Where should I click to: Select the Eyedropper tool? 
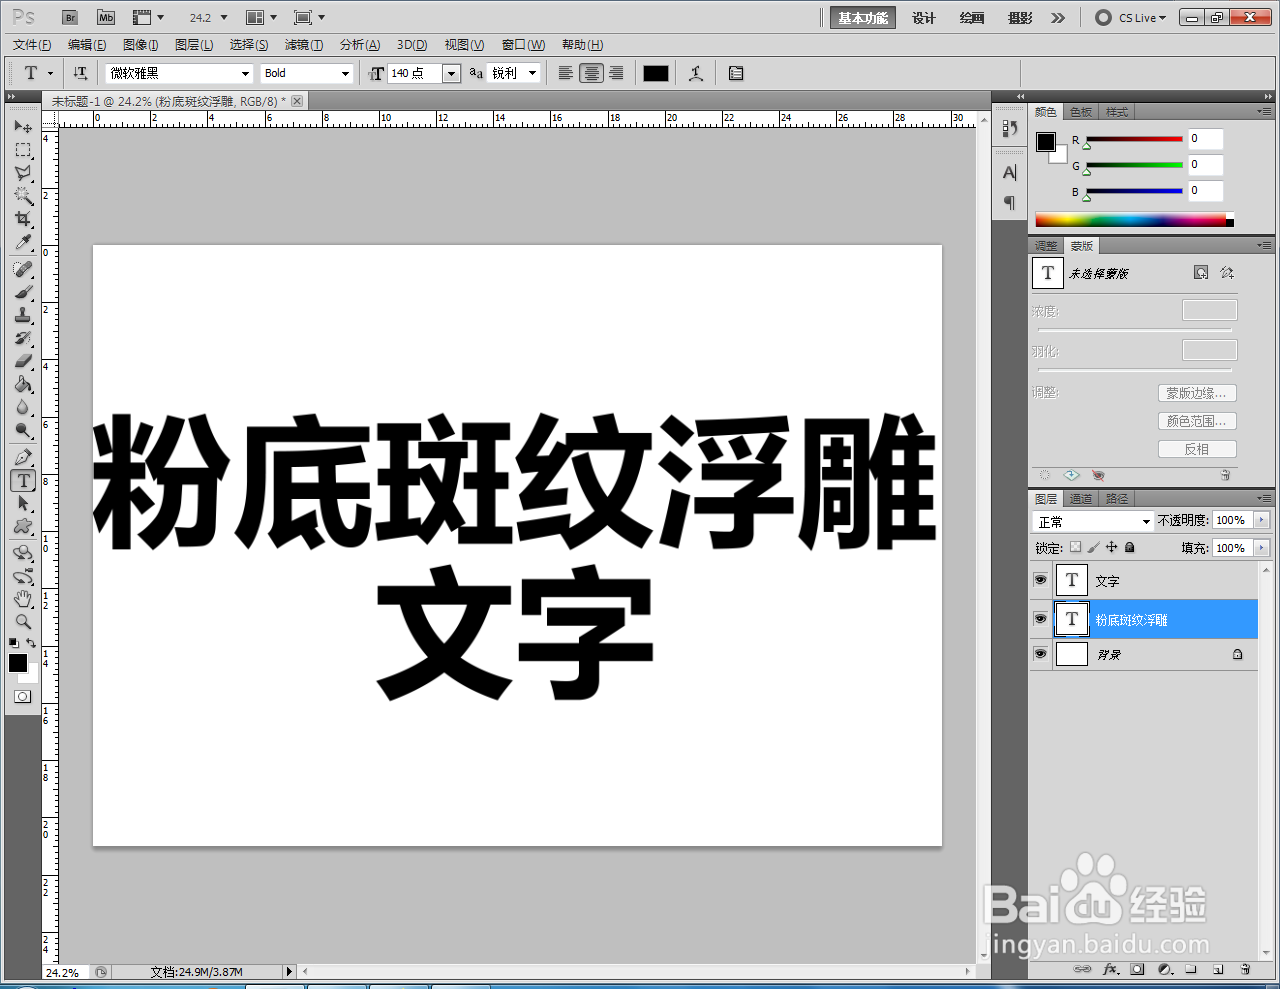coord(23,242)
